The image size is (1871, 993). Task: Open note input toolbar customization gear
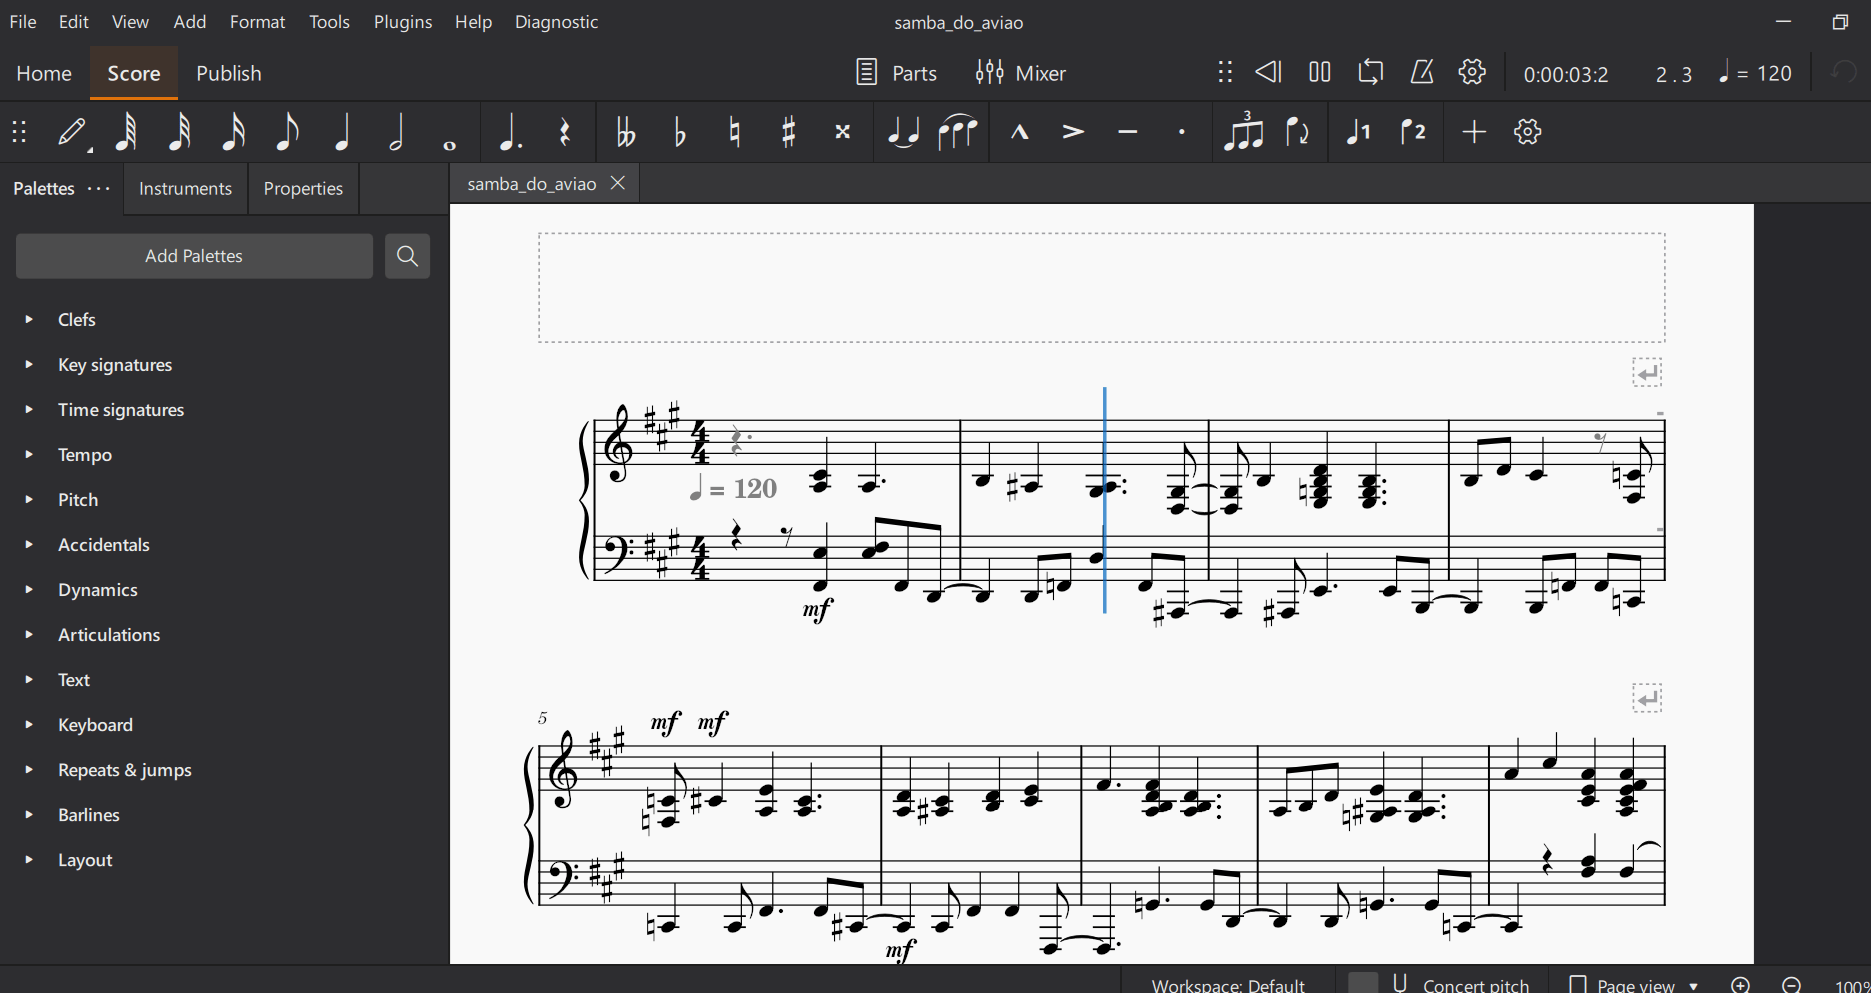(1528, 132)
